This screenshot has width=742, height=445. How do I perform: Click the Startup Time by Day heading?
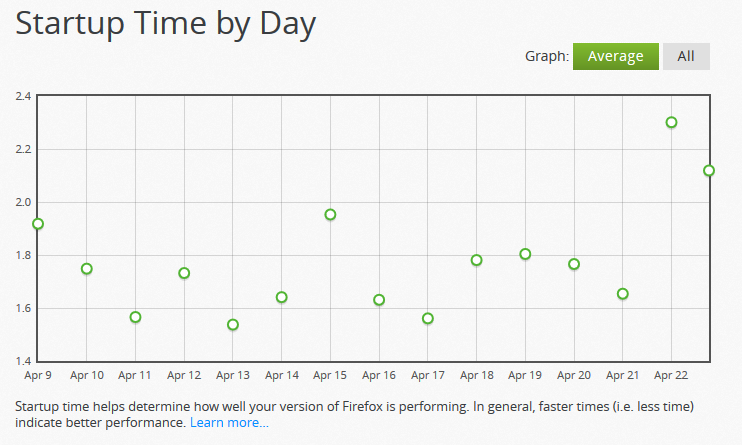(x=166, y=24)
